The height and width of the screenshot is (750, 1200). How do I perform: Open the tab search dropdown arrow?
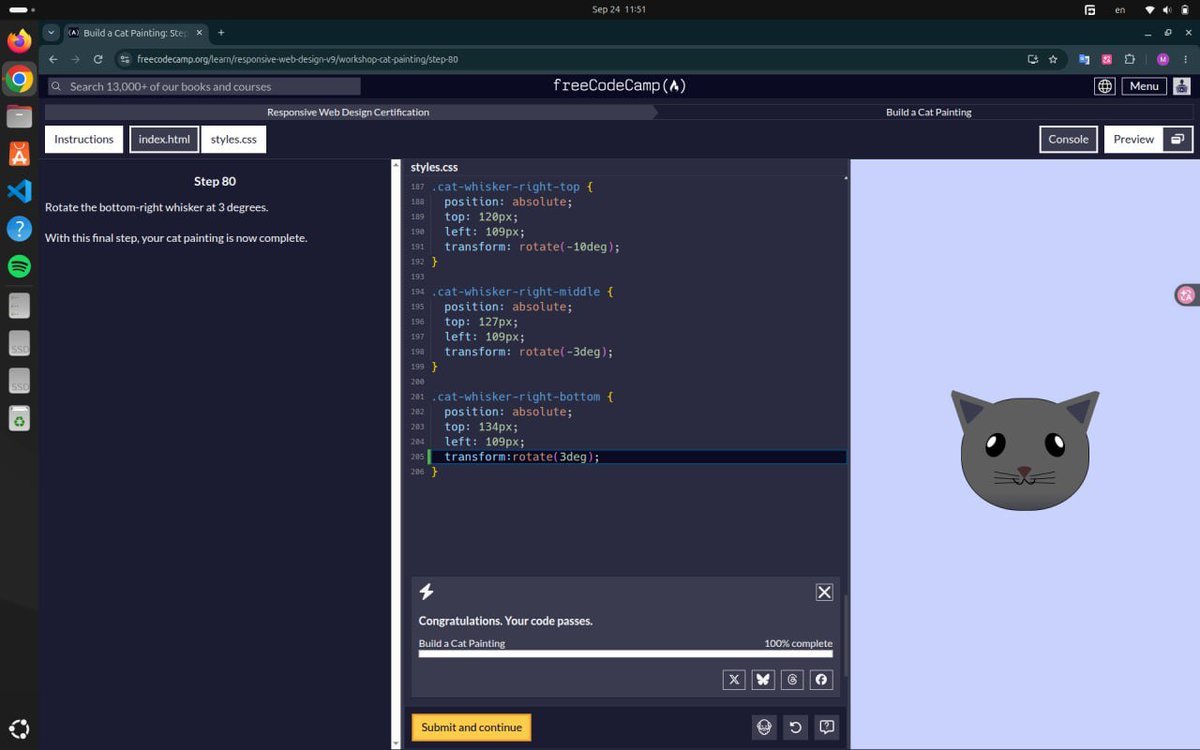[52, 33]
